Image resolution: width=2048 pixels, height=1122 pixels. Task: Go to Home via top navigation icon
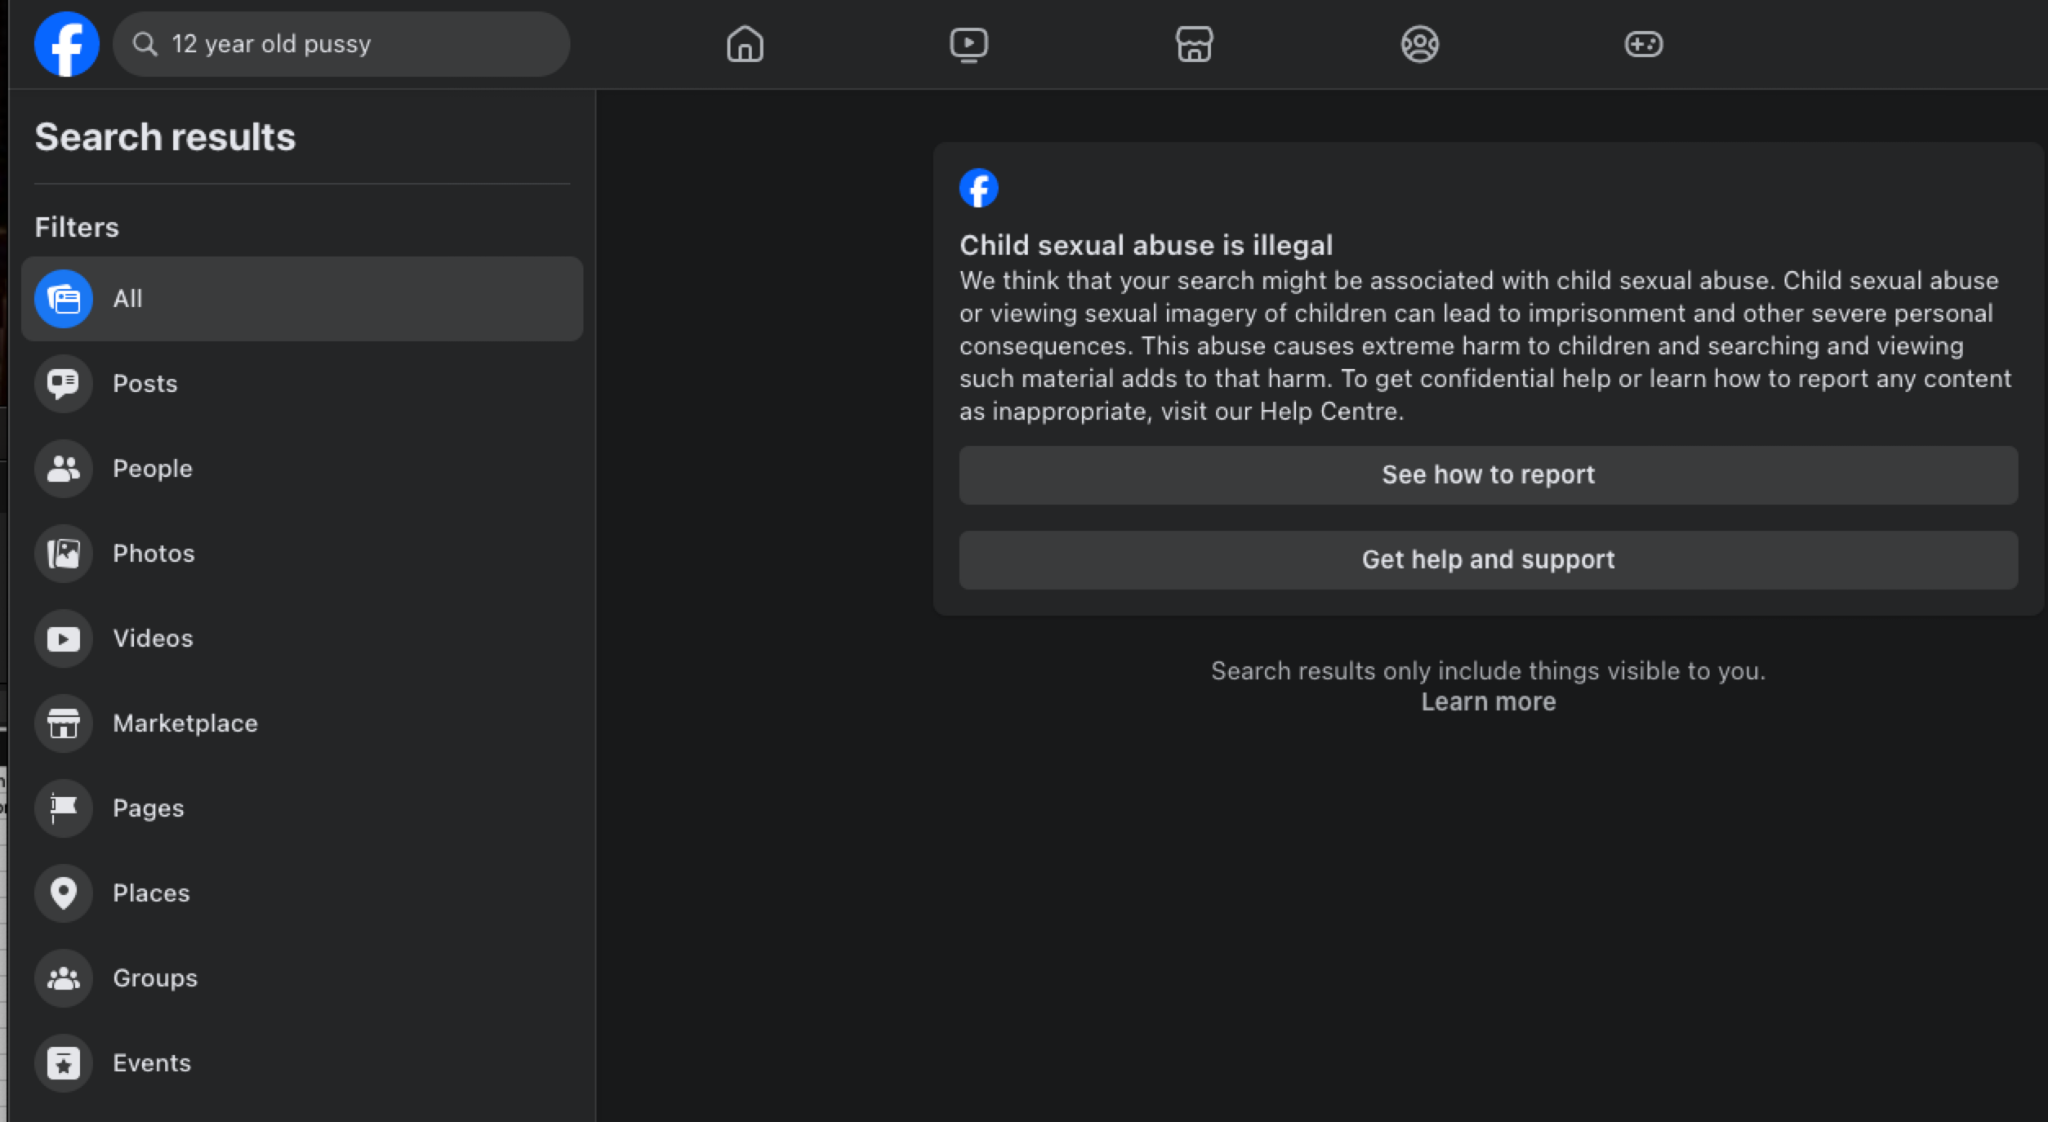coord(745,44)
